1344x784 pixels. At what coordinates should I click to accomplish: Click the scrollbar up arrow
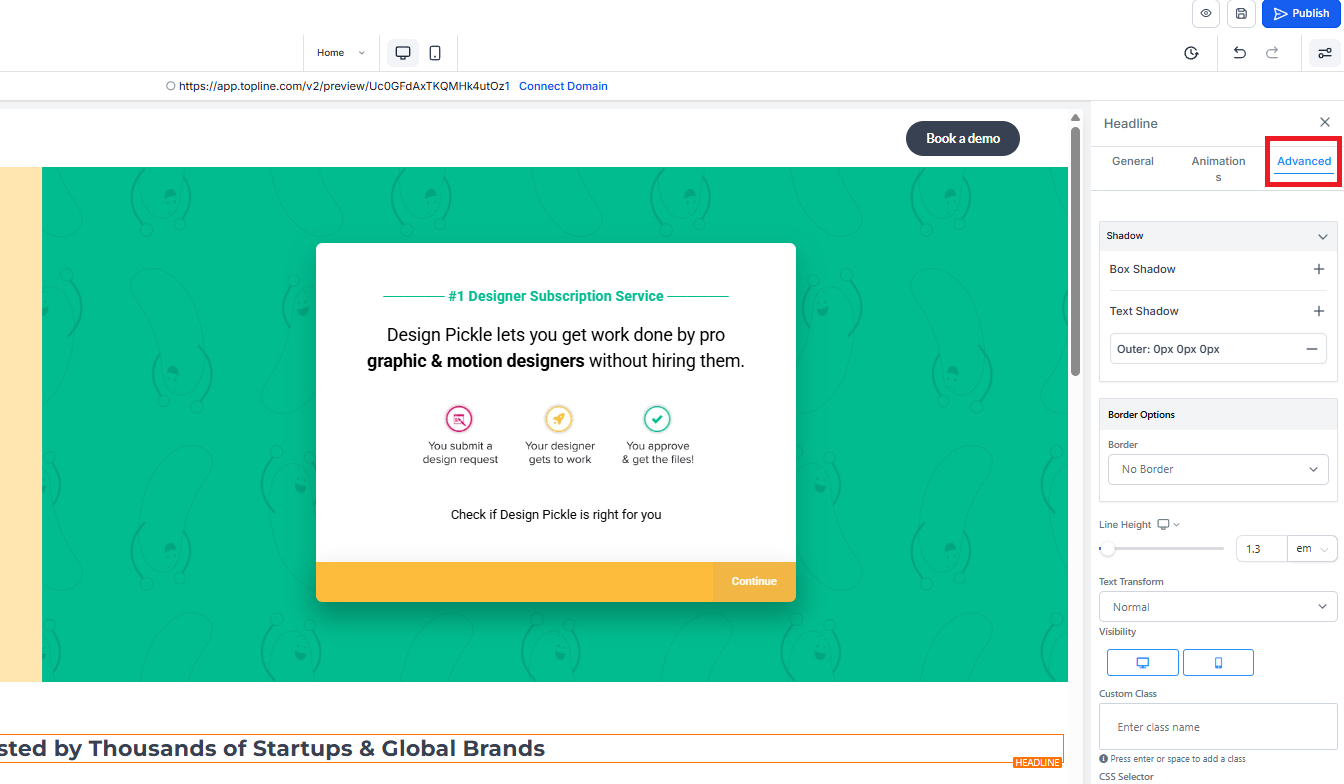[x=1076, y=117]
